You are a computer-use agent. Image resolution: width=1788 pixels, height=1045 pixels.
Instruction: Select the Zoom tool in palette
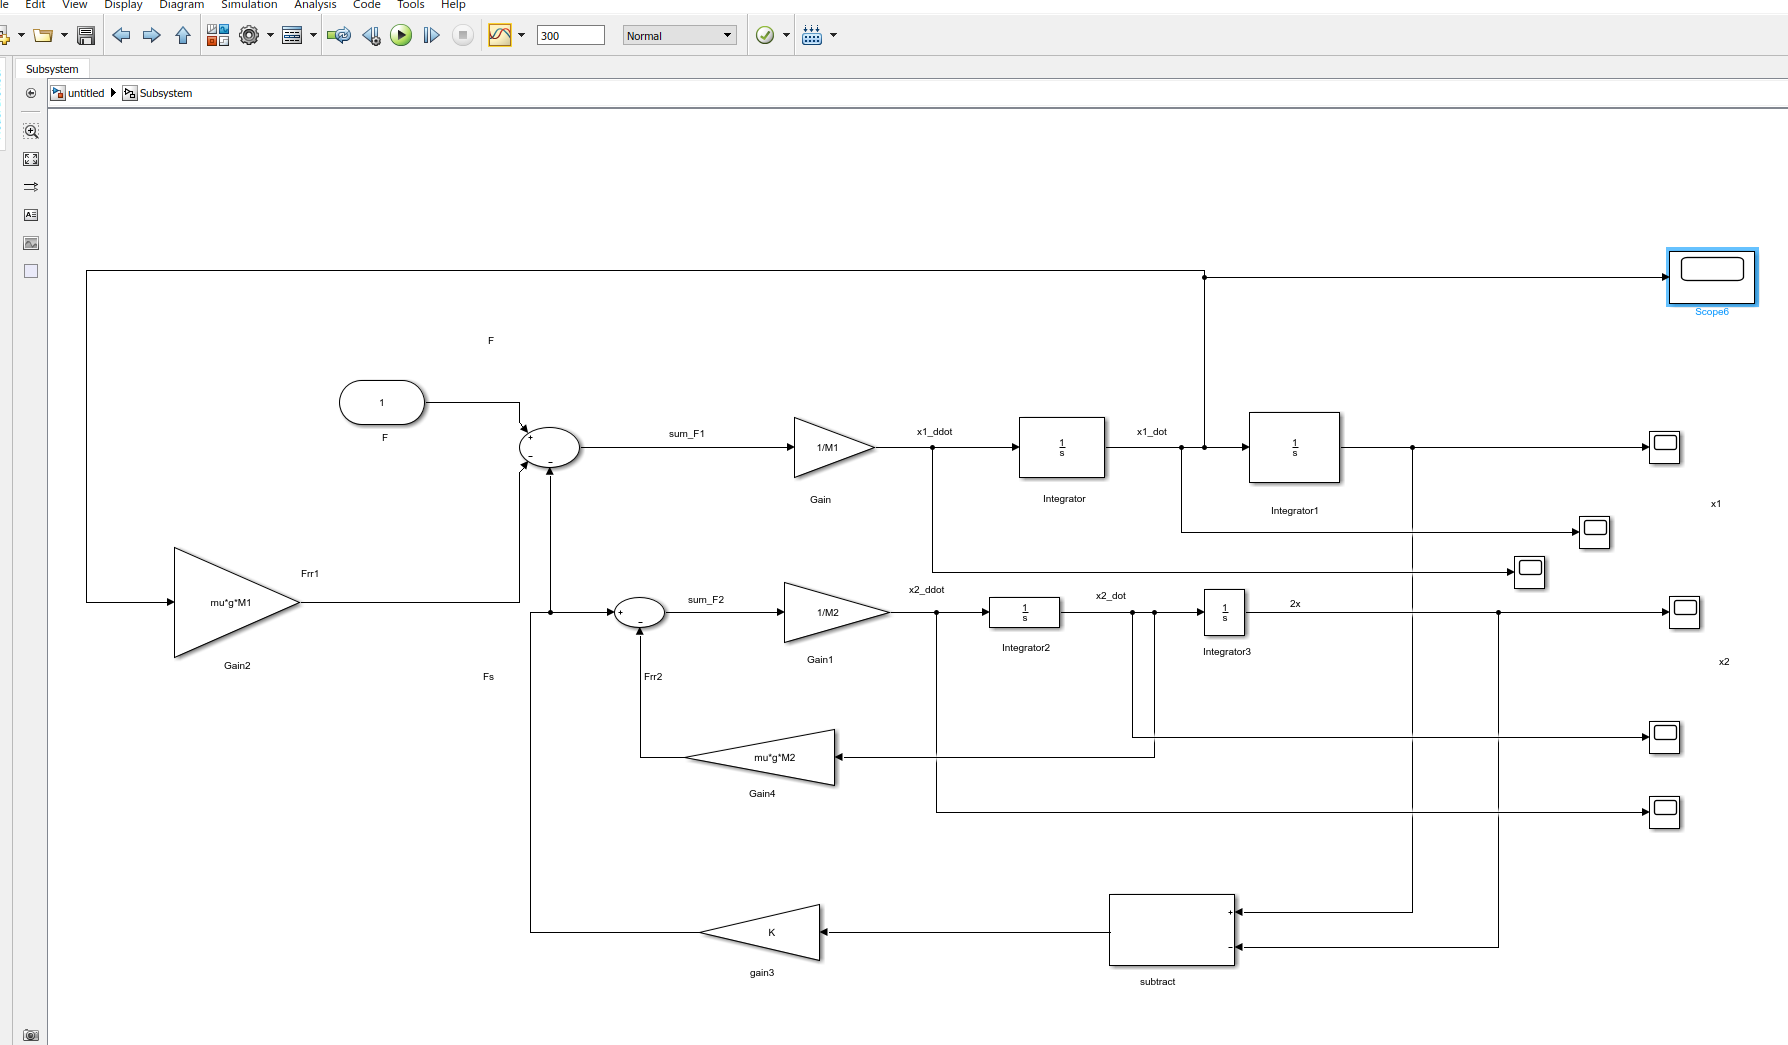pyautogui.click(x=31, y=131)
